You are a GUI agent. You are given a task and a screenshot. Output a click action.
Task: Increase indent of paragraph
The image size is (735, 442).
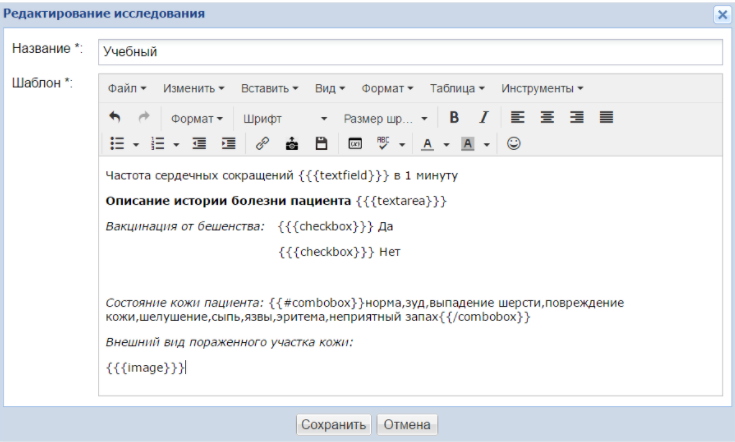click(x=229, y=143)
